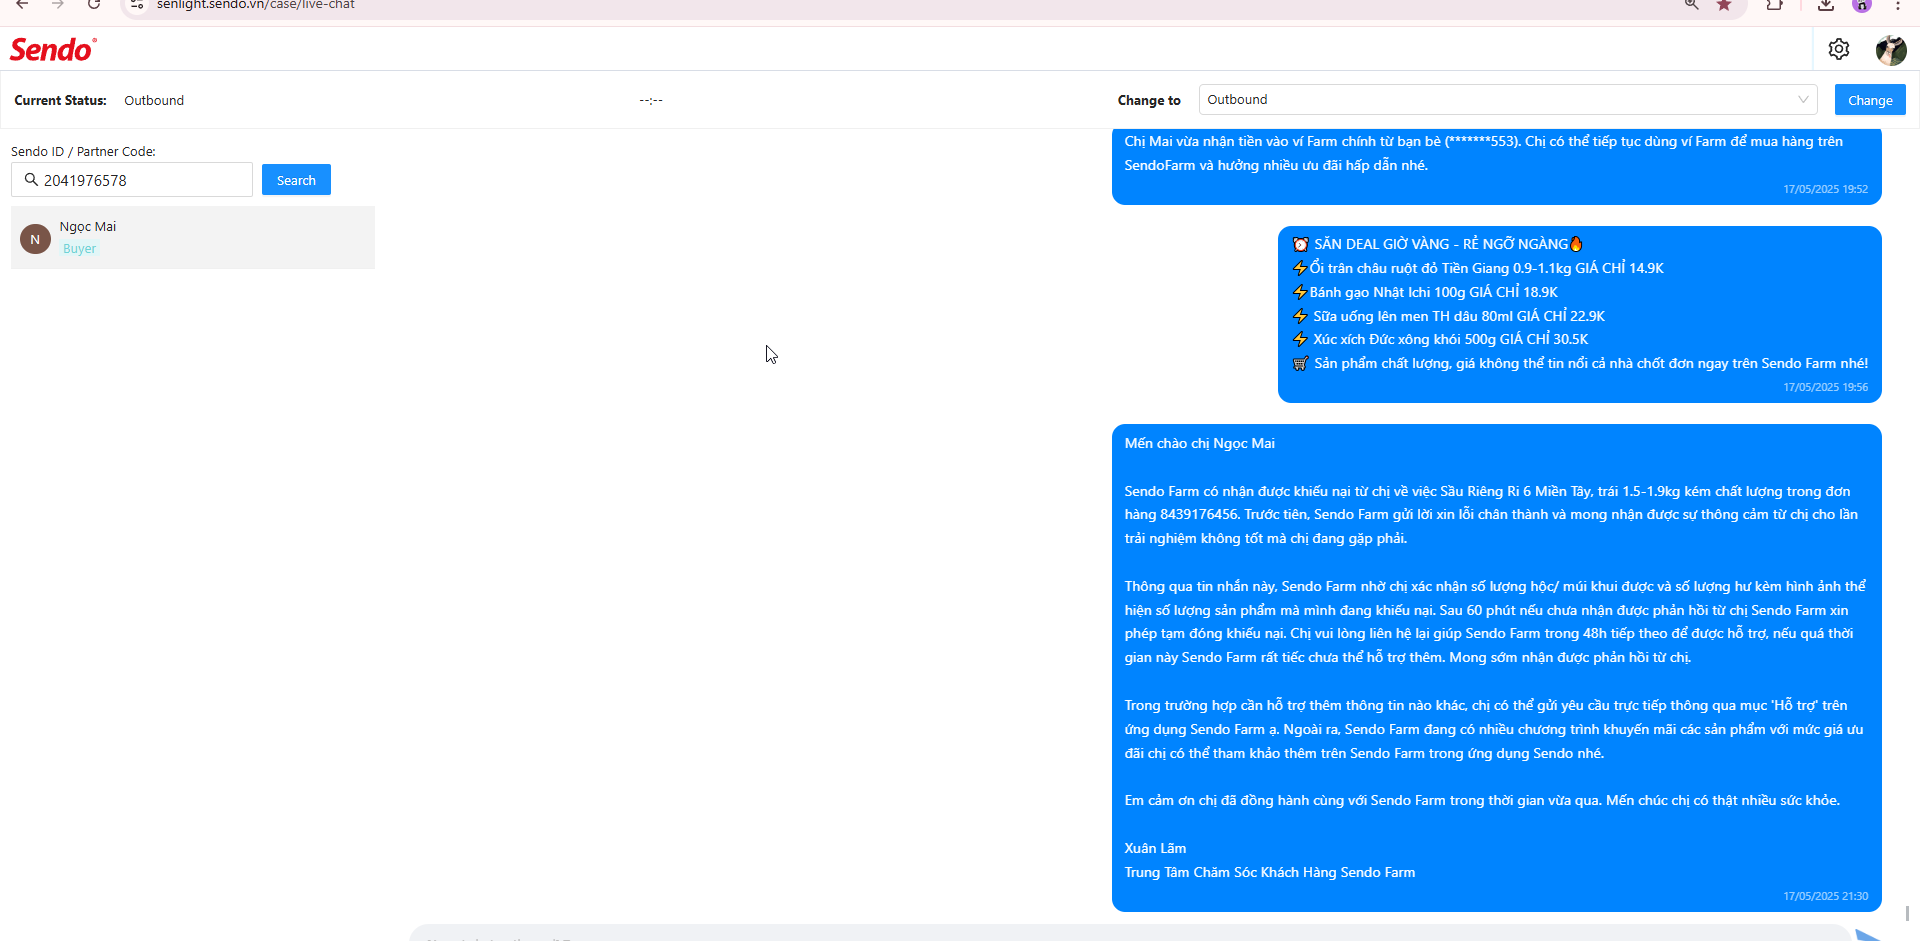The height and width of the screenshot is (941, 1920).
Task: Click the timestamp 17/05/2025 19:52
Action: [1825, 189]
